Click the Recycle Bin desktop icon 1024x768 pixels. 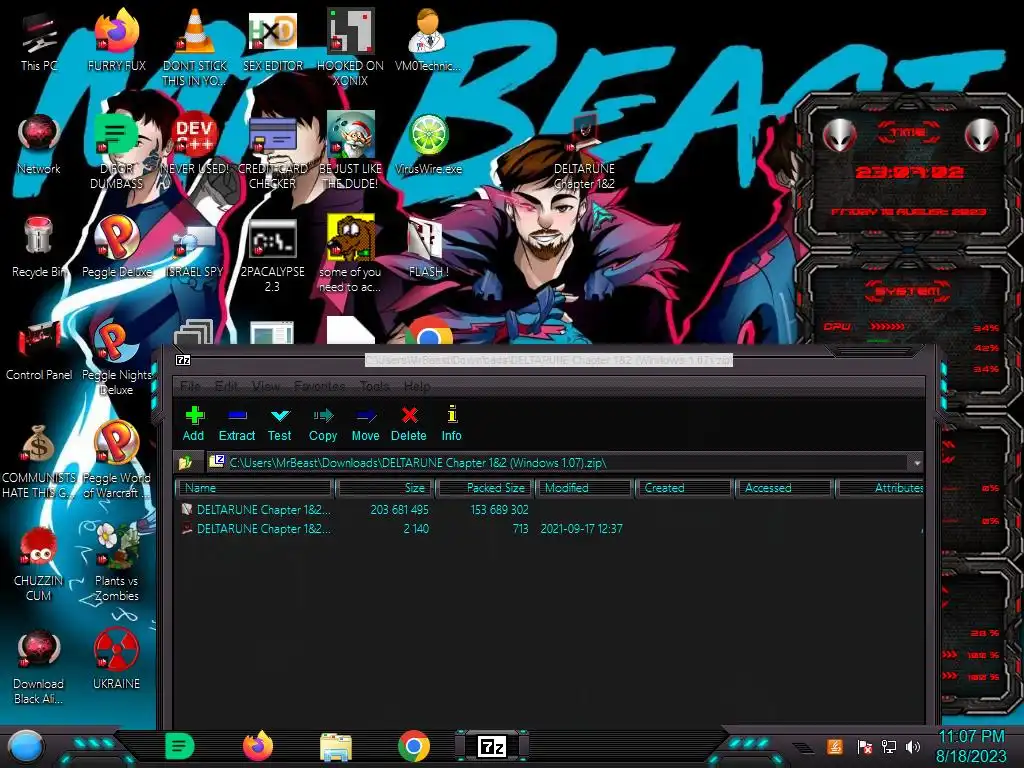click(x=39, y=247)
